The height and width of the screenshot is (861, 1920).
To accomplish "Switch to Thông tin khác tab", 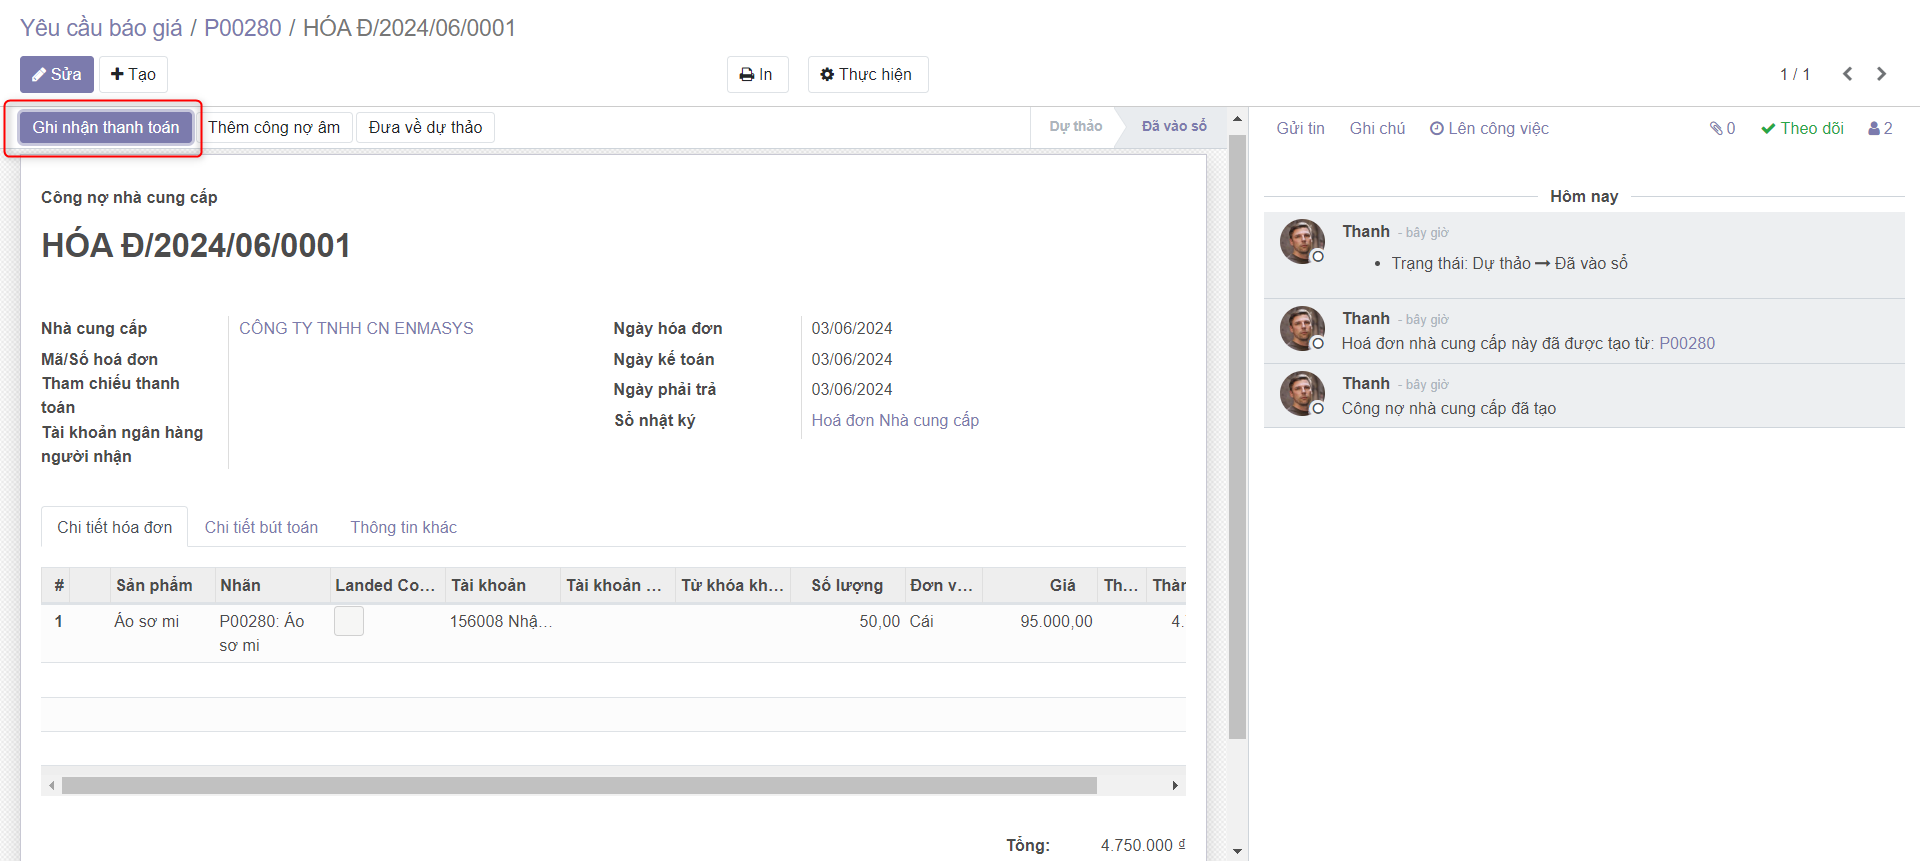I will click(x=403, y=527).
